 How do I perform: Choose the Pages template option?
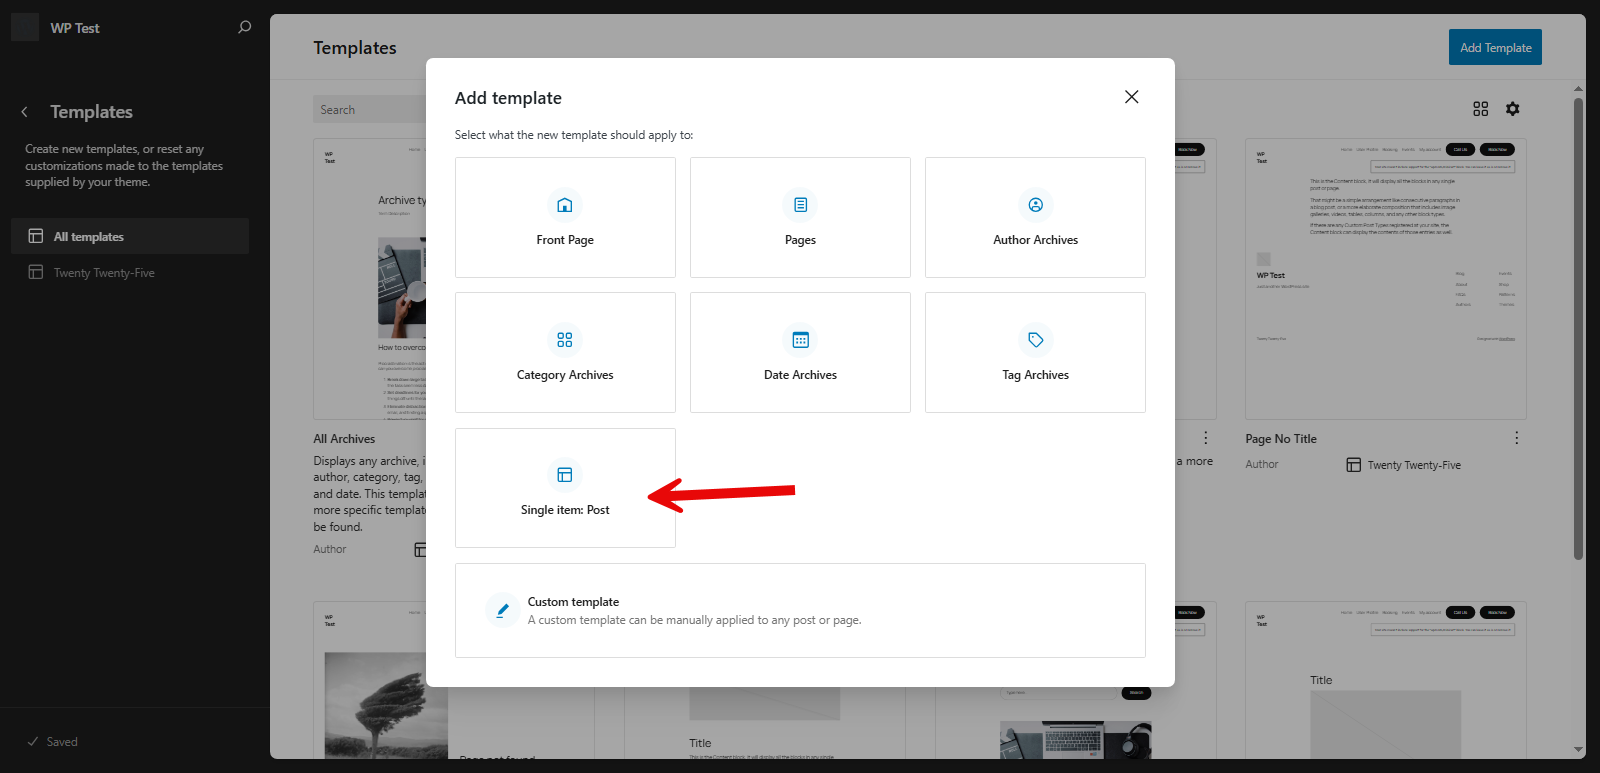(800, 217)
